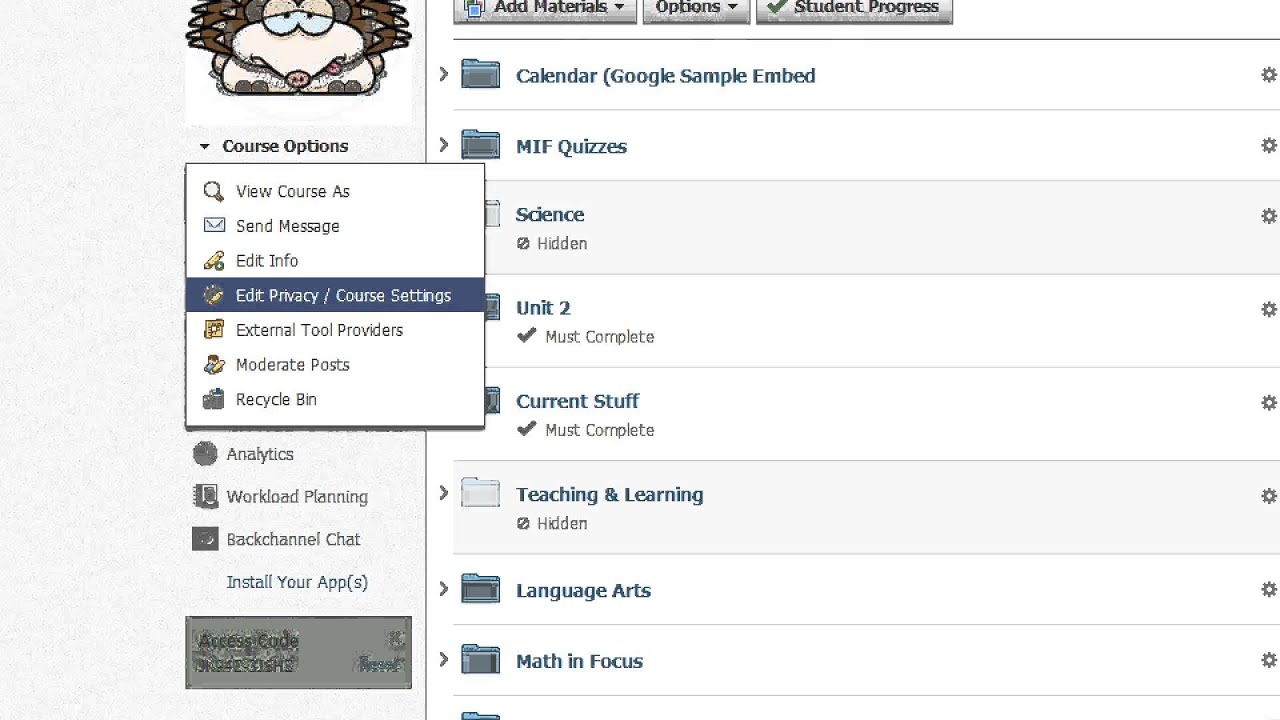Click the Analytics icon in sidebar

click(205, 454)
